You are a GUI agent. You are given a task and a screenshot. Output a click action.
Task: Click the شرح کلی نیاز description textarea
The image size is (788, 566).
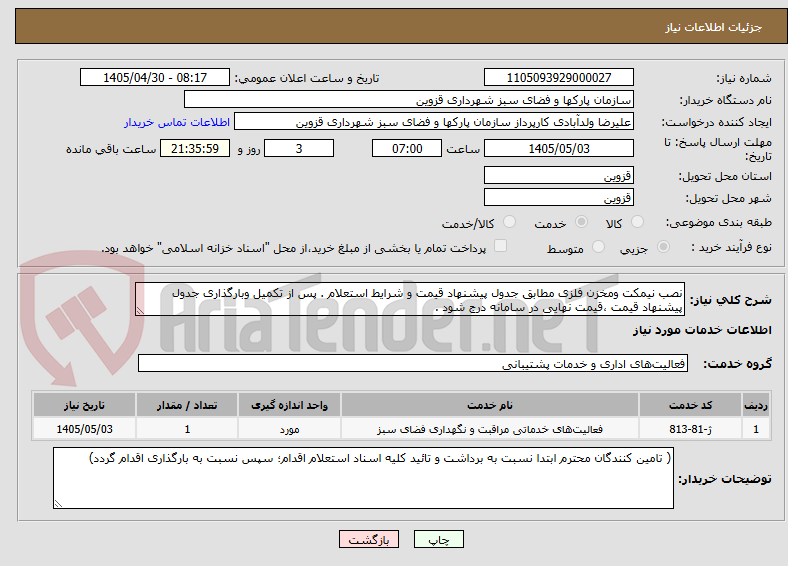[x=410, y=299]
